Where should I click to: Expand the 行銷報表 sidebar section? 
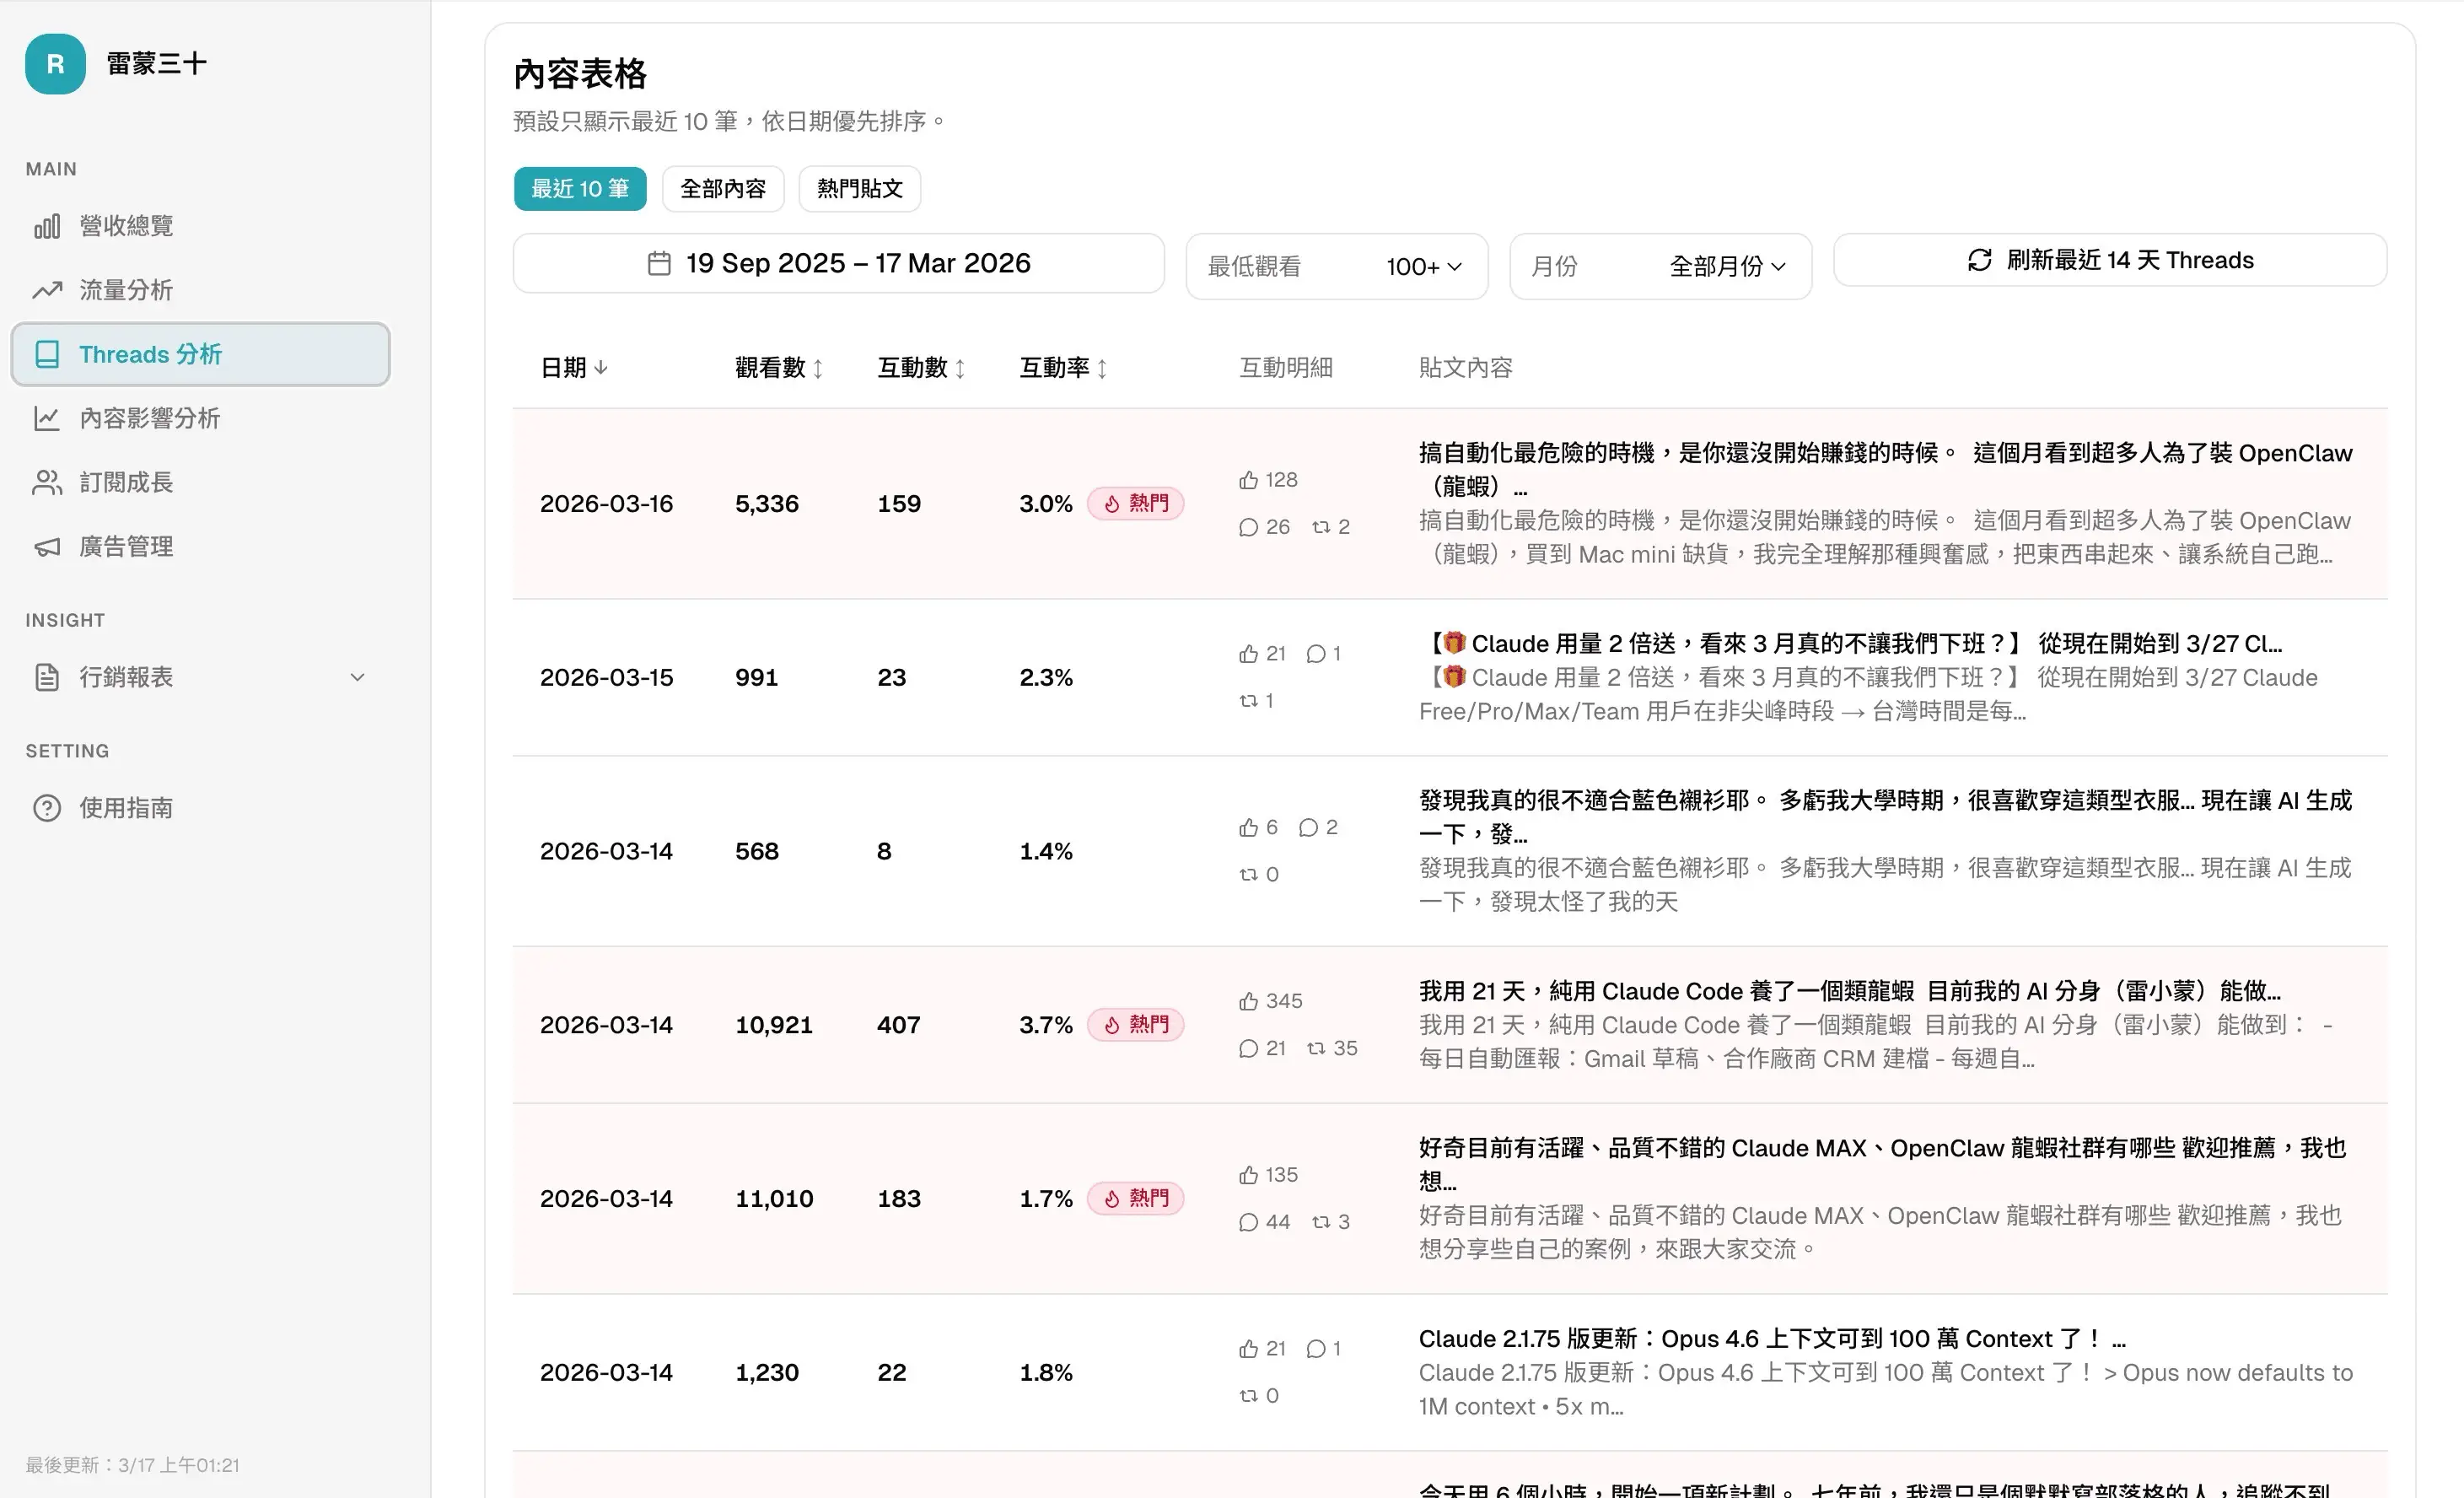point(200,677)
